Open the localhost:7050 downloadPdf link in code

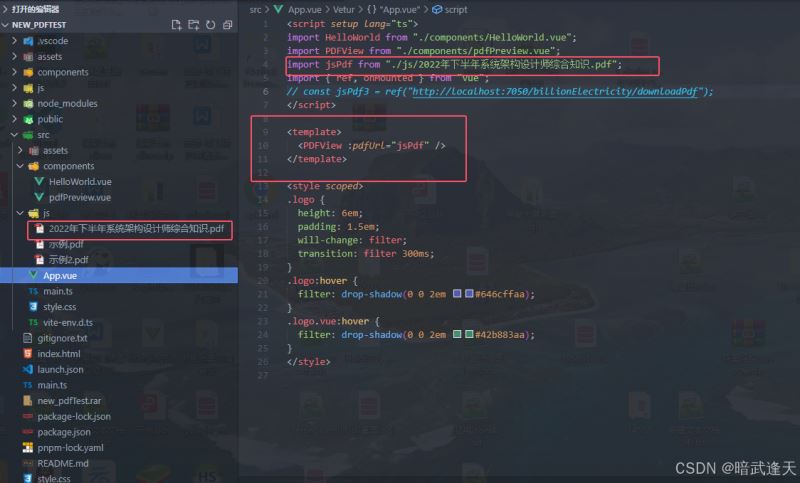point(555,91)
